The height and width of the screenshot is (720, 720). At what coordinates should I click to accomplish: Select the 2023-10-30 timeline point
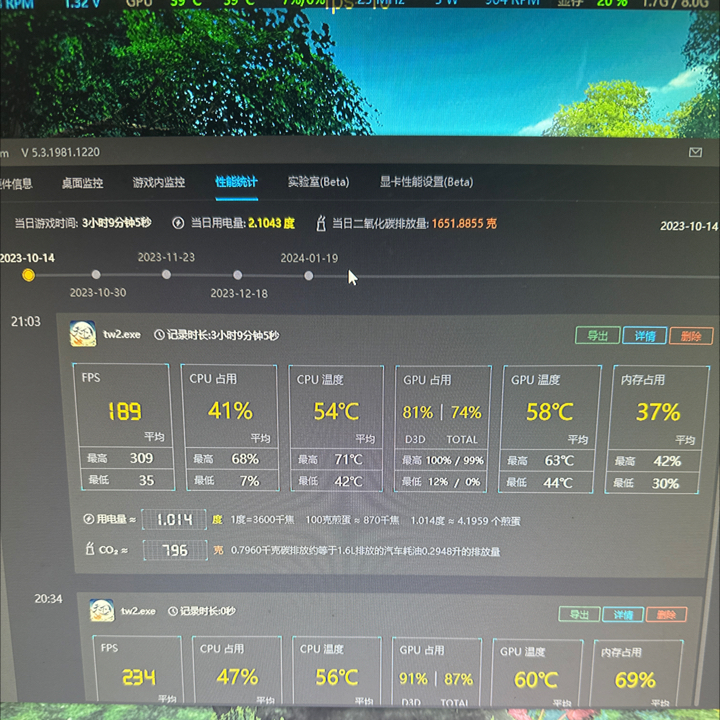(x=96, y=275)
